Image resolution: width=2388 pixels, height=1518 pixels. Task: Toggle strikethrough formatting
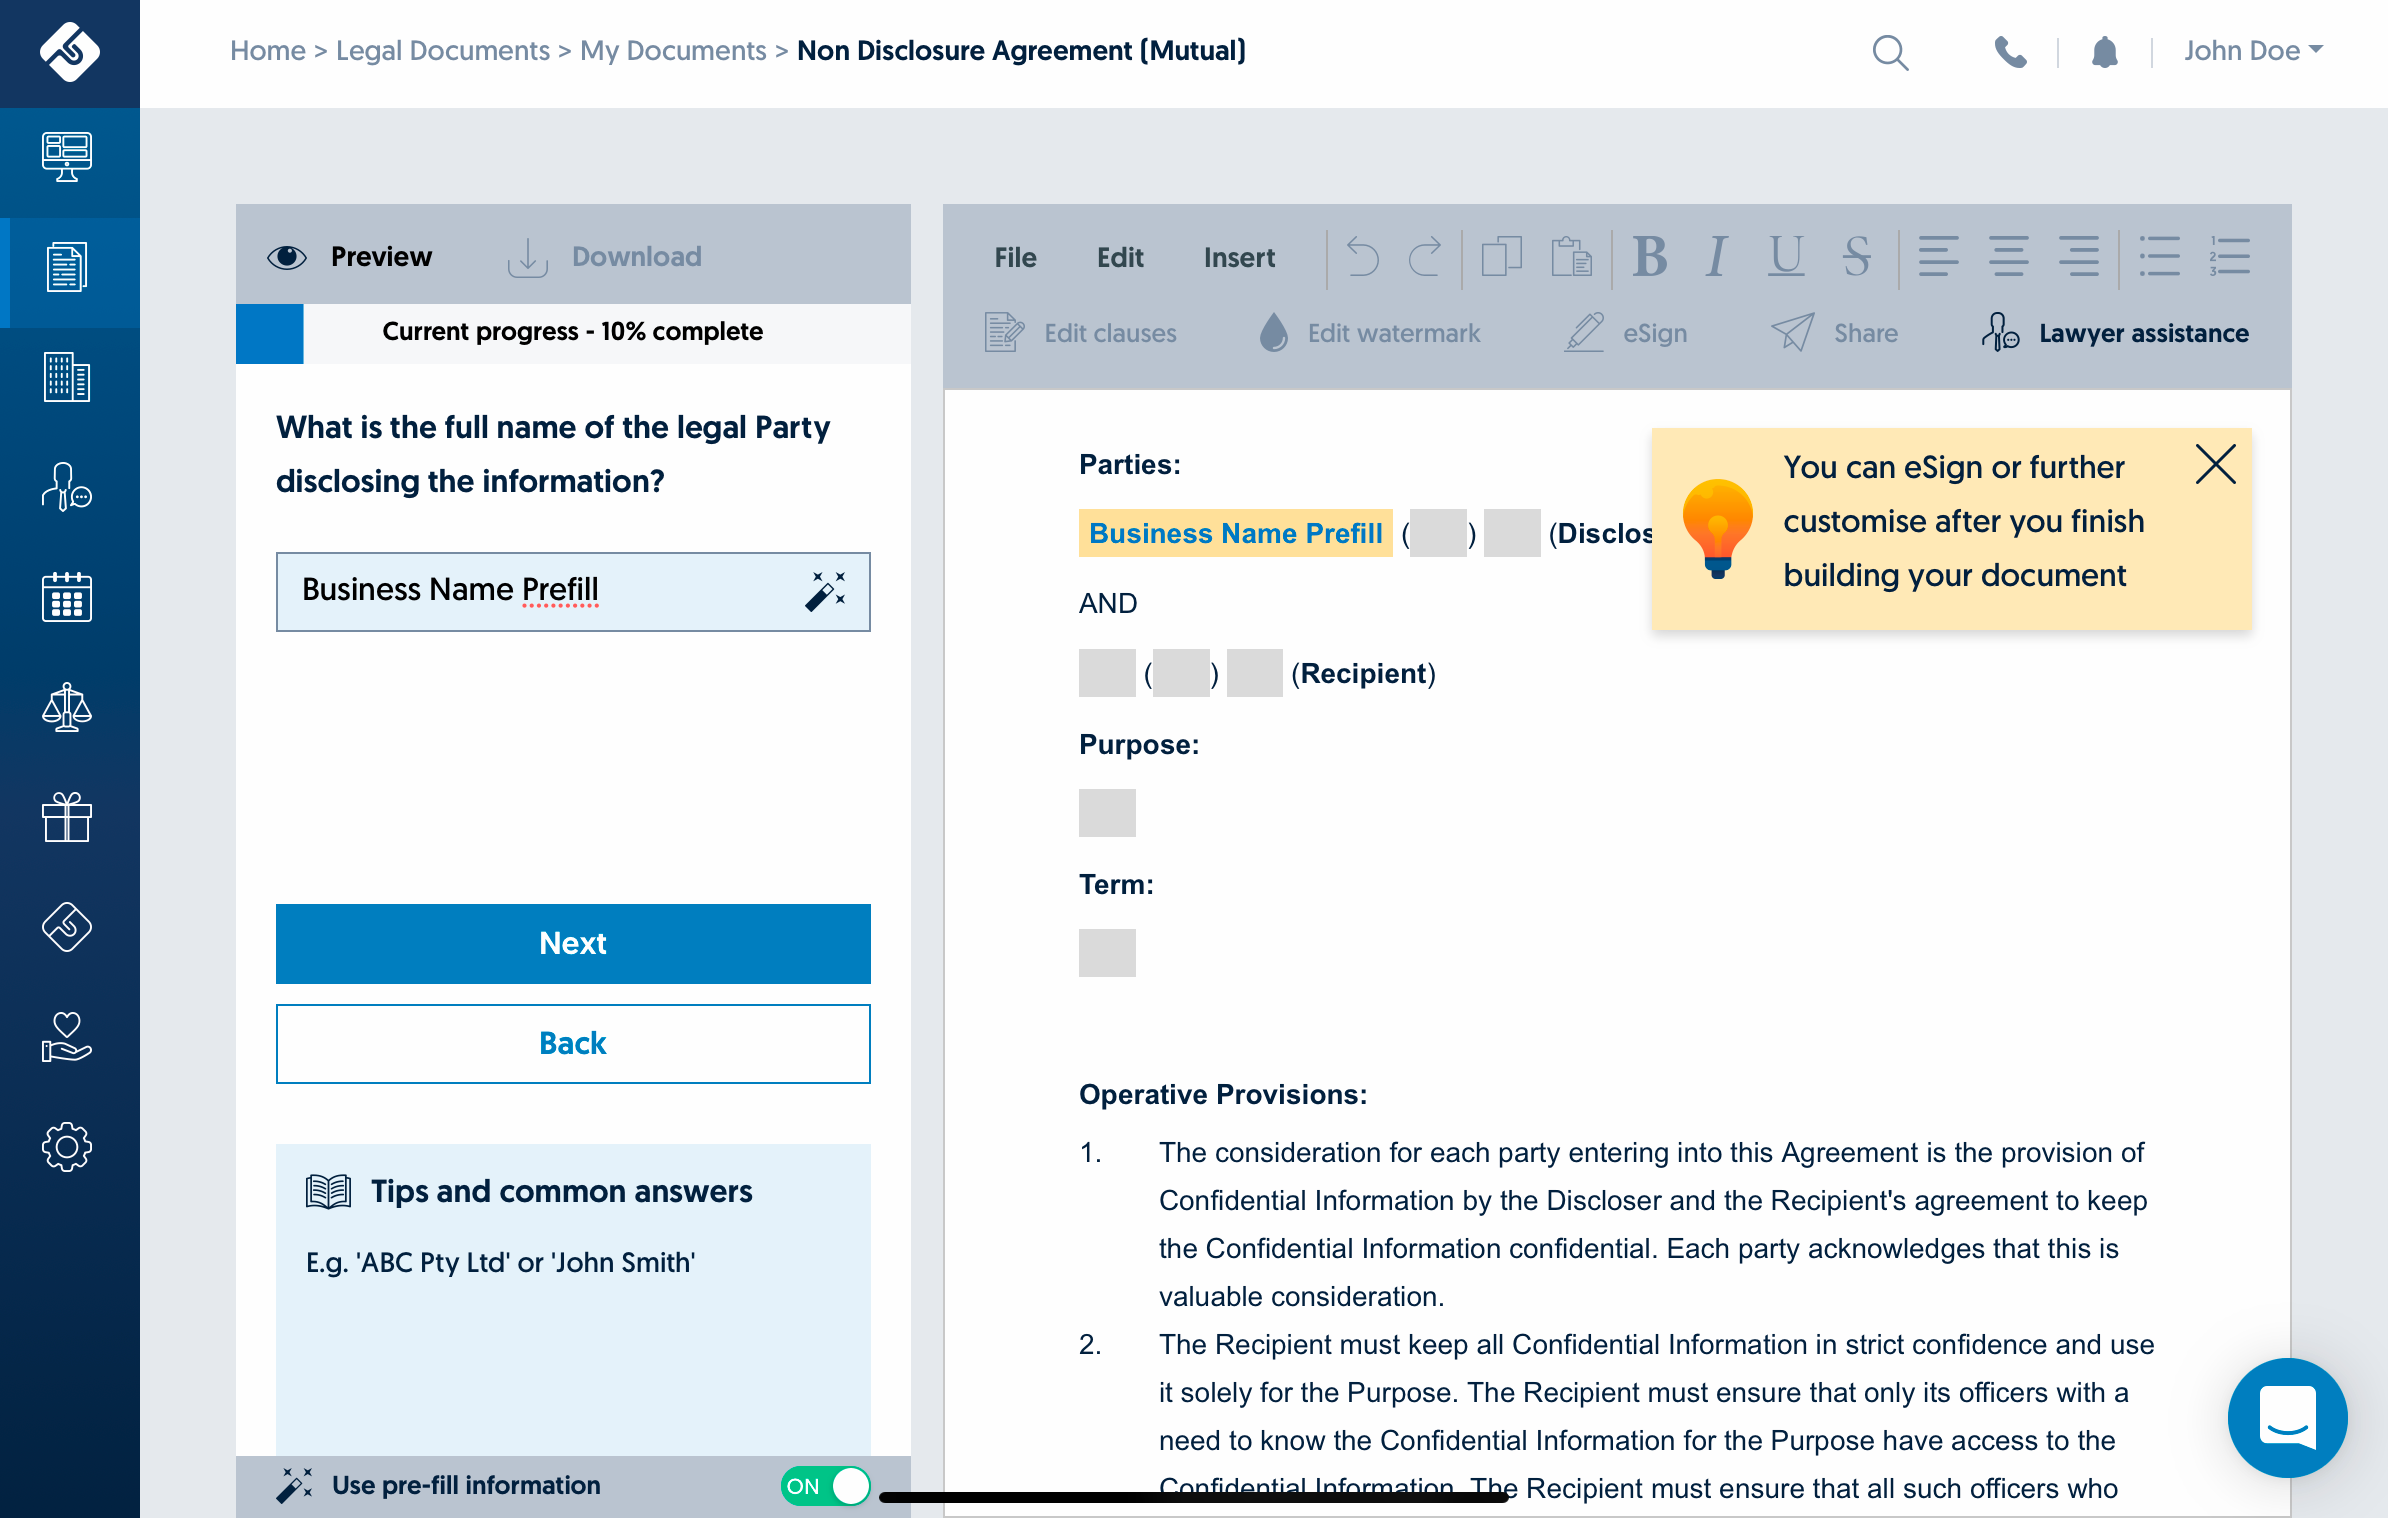(x=1857, y=257)
